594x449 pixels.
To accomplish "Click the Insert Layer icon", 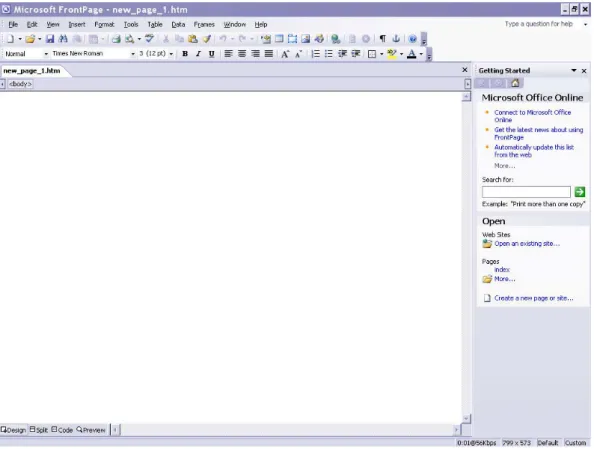I will pyautogui.click(x=292, y=39).
